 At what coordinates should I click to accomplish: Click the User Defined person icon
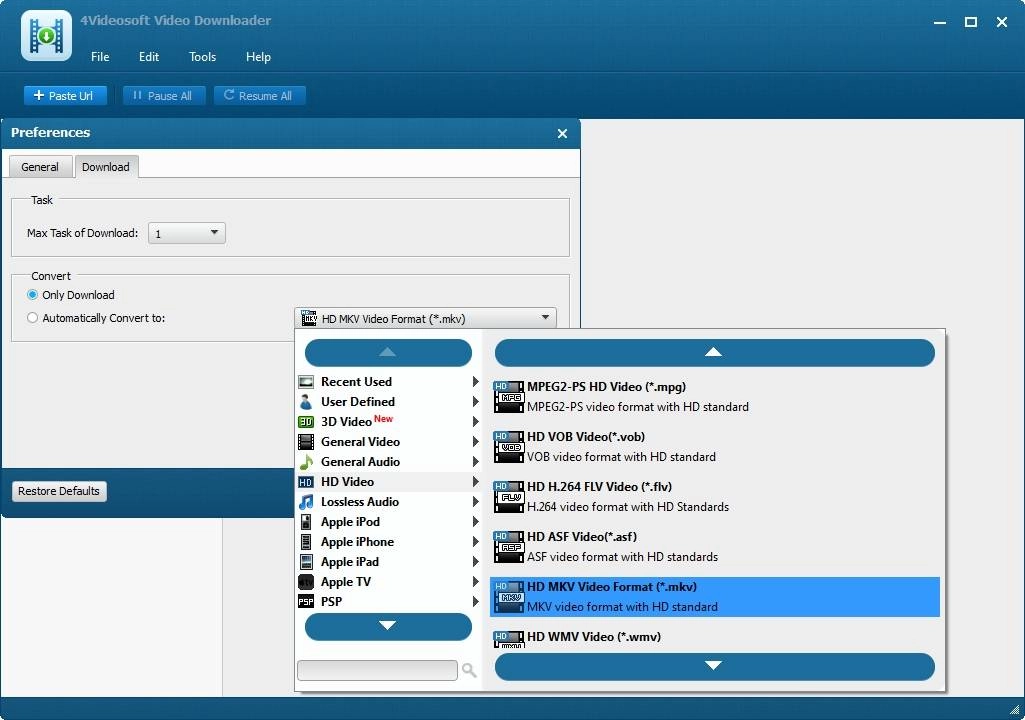tap(306, 402)
